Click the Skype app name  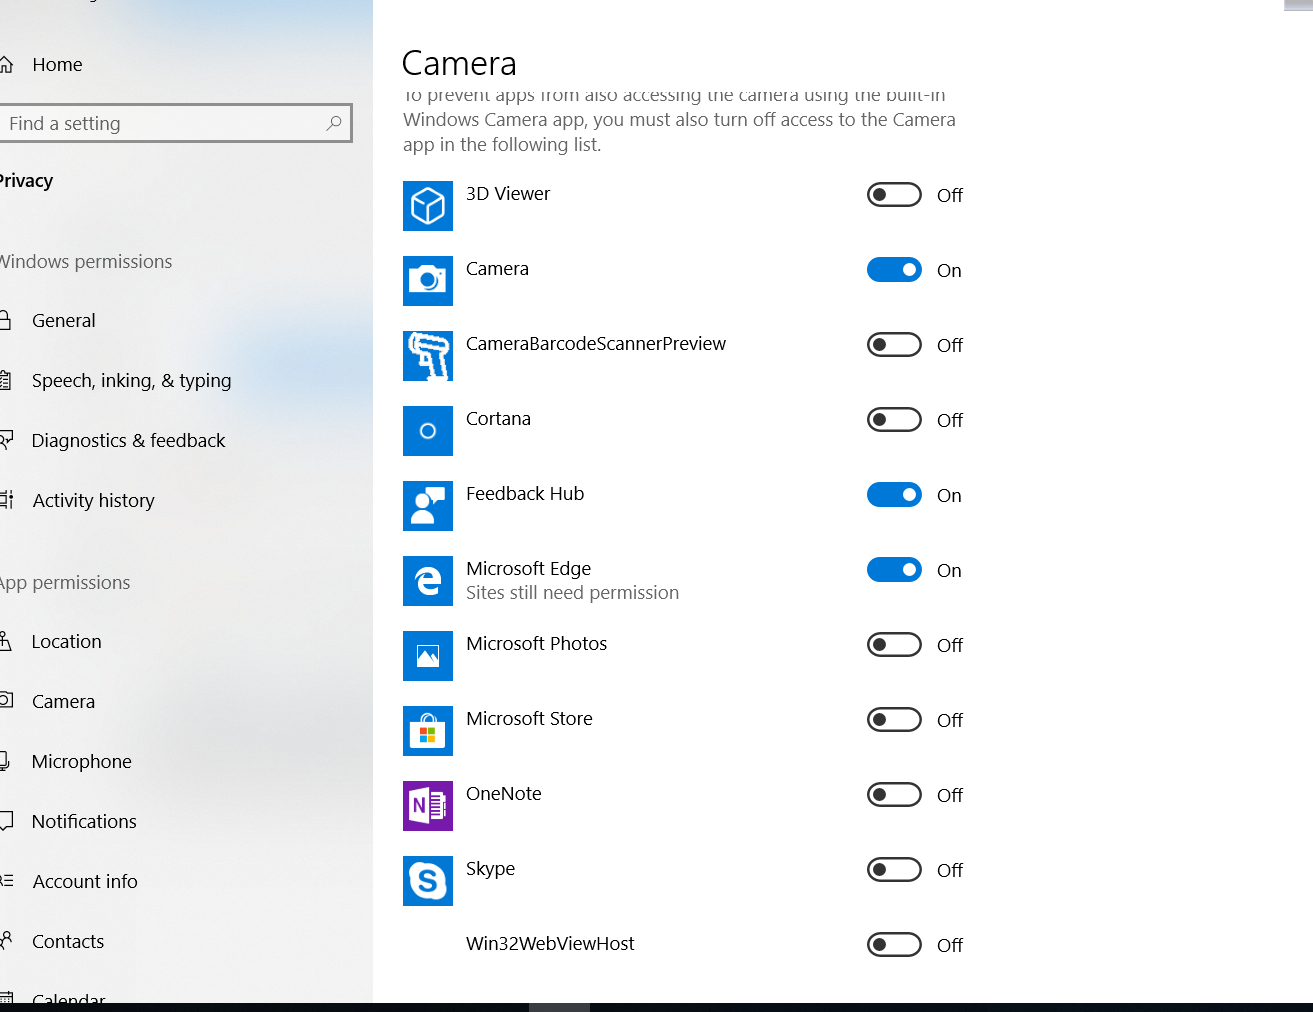[490, 869]
